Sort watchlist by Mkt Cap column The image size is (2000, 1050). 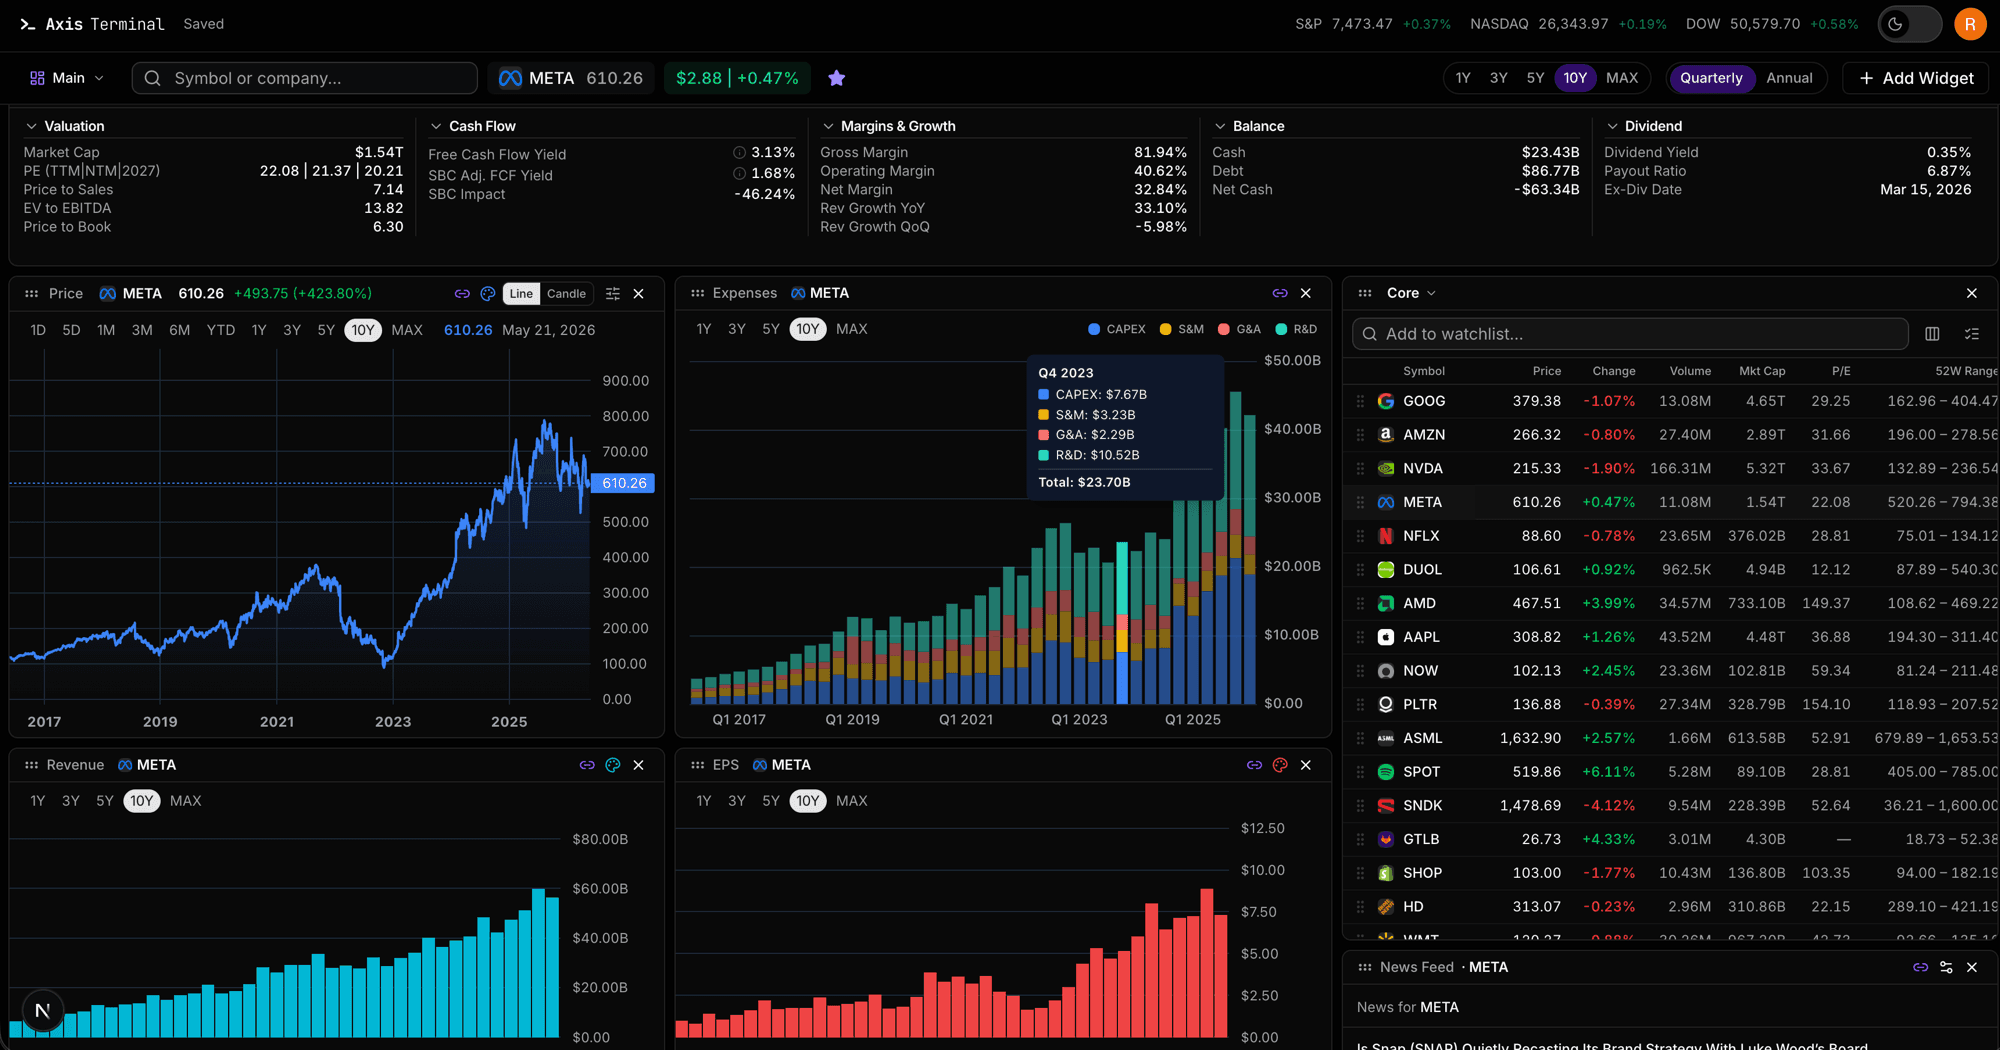(1762, 371)
